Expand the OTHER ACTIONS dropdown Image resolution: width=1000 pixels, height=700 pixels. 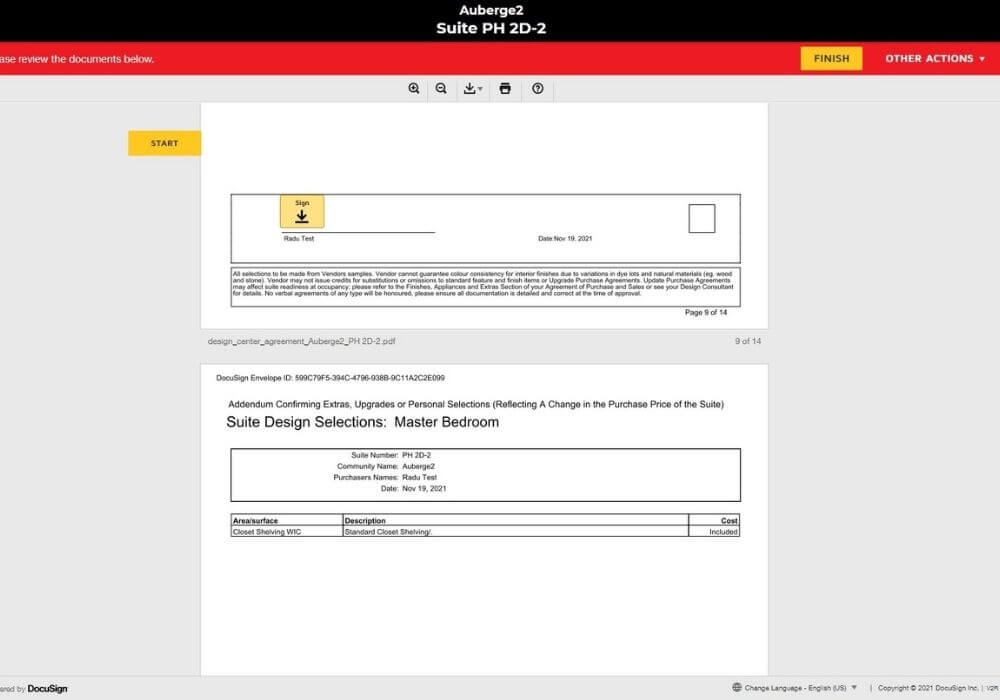coord(934,58)
